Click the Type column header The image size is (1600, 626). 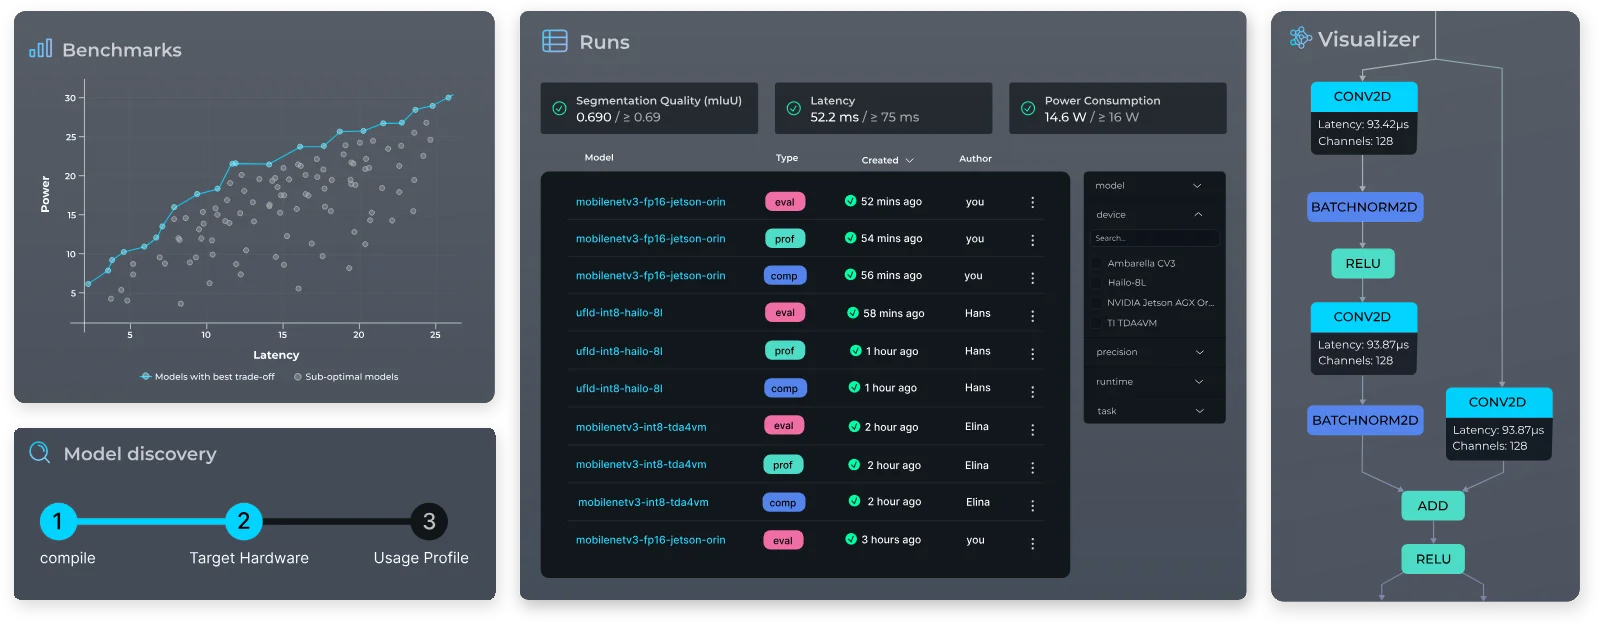point(787,158)
